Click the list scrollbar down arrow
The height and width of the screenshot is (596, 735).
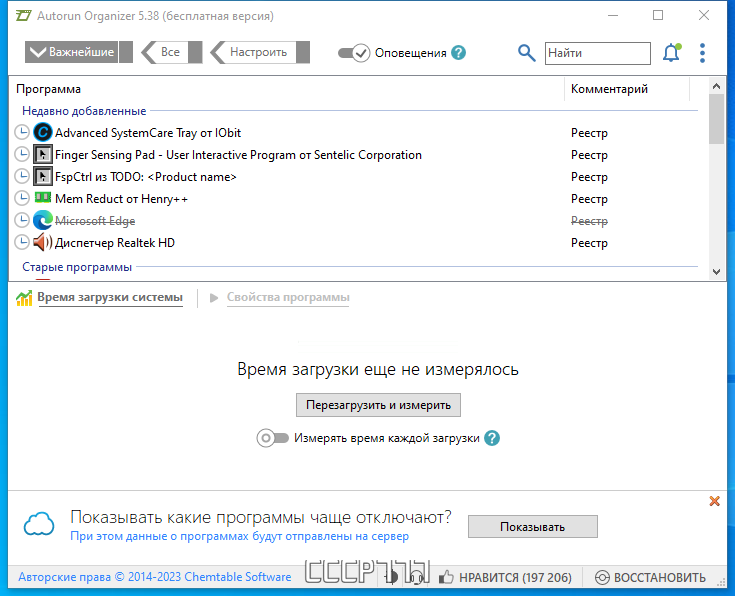click(716, 272)
